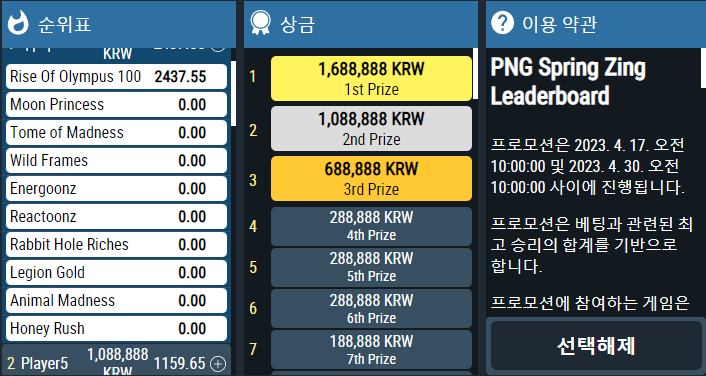Open the 순위표 leaderboard tab

118,24
